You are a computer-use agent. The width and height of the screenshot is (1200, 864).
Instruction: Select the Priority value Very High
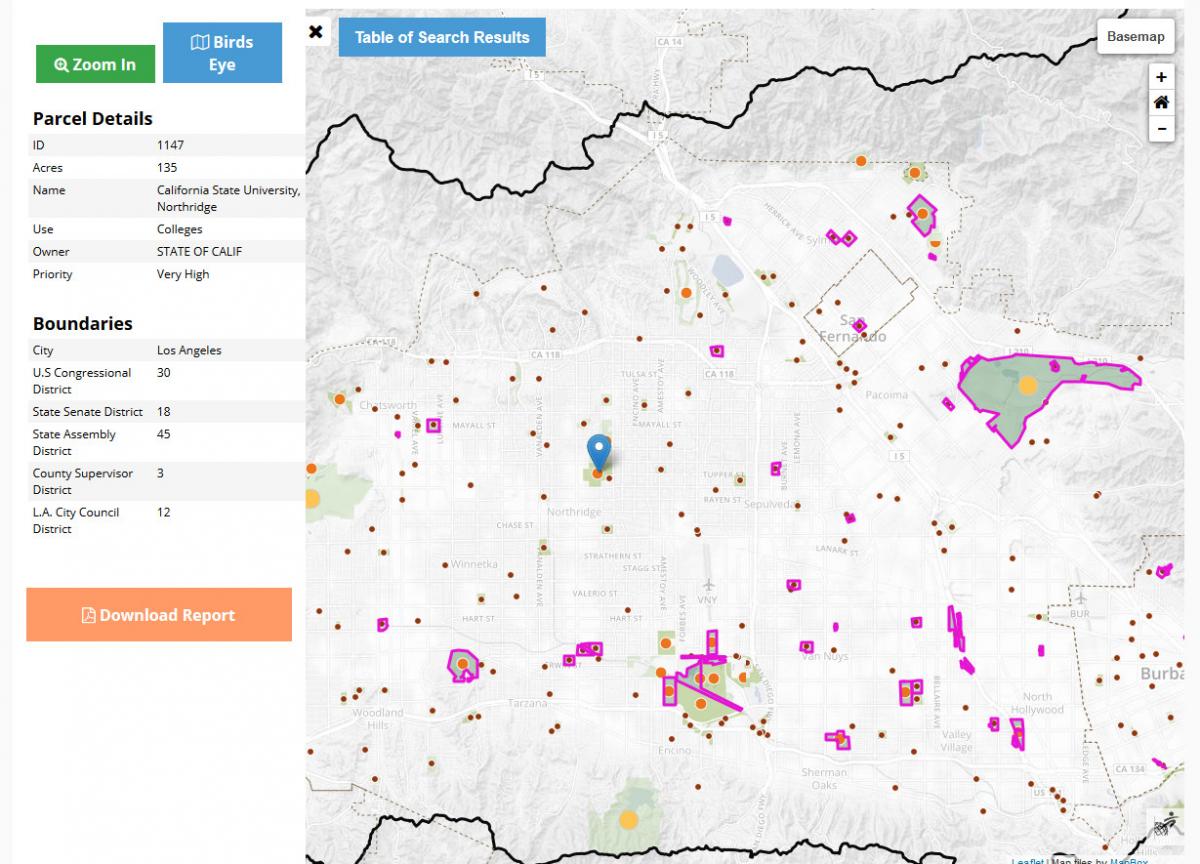[183, 274]
